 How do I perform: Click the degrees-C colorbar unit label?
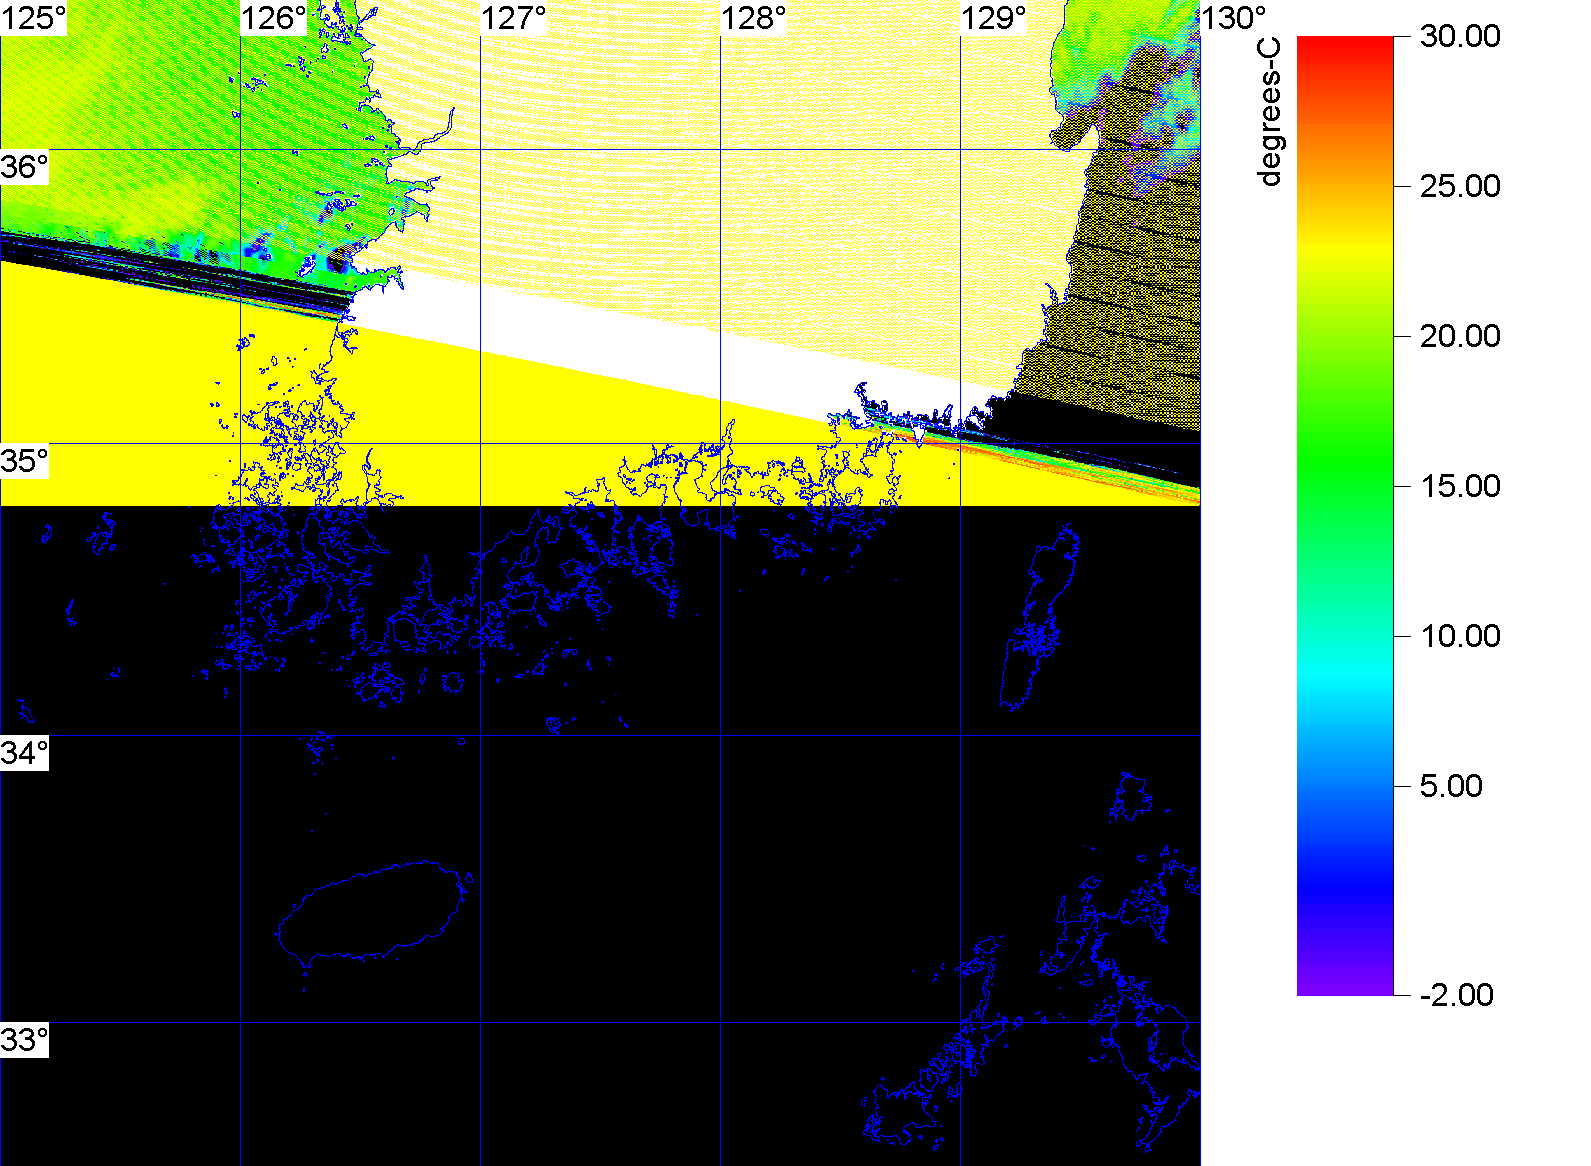click(1269, 112)
